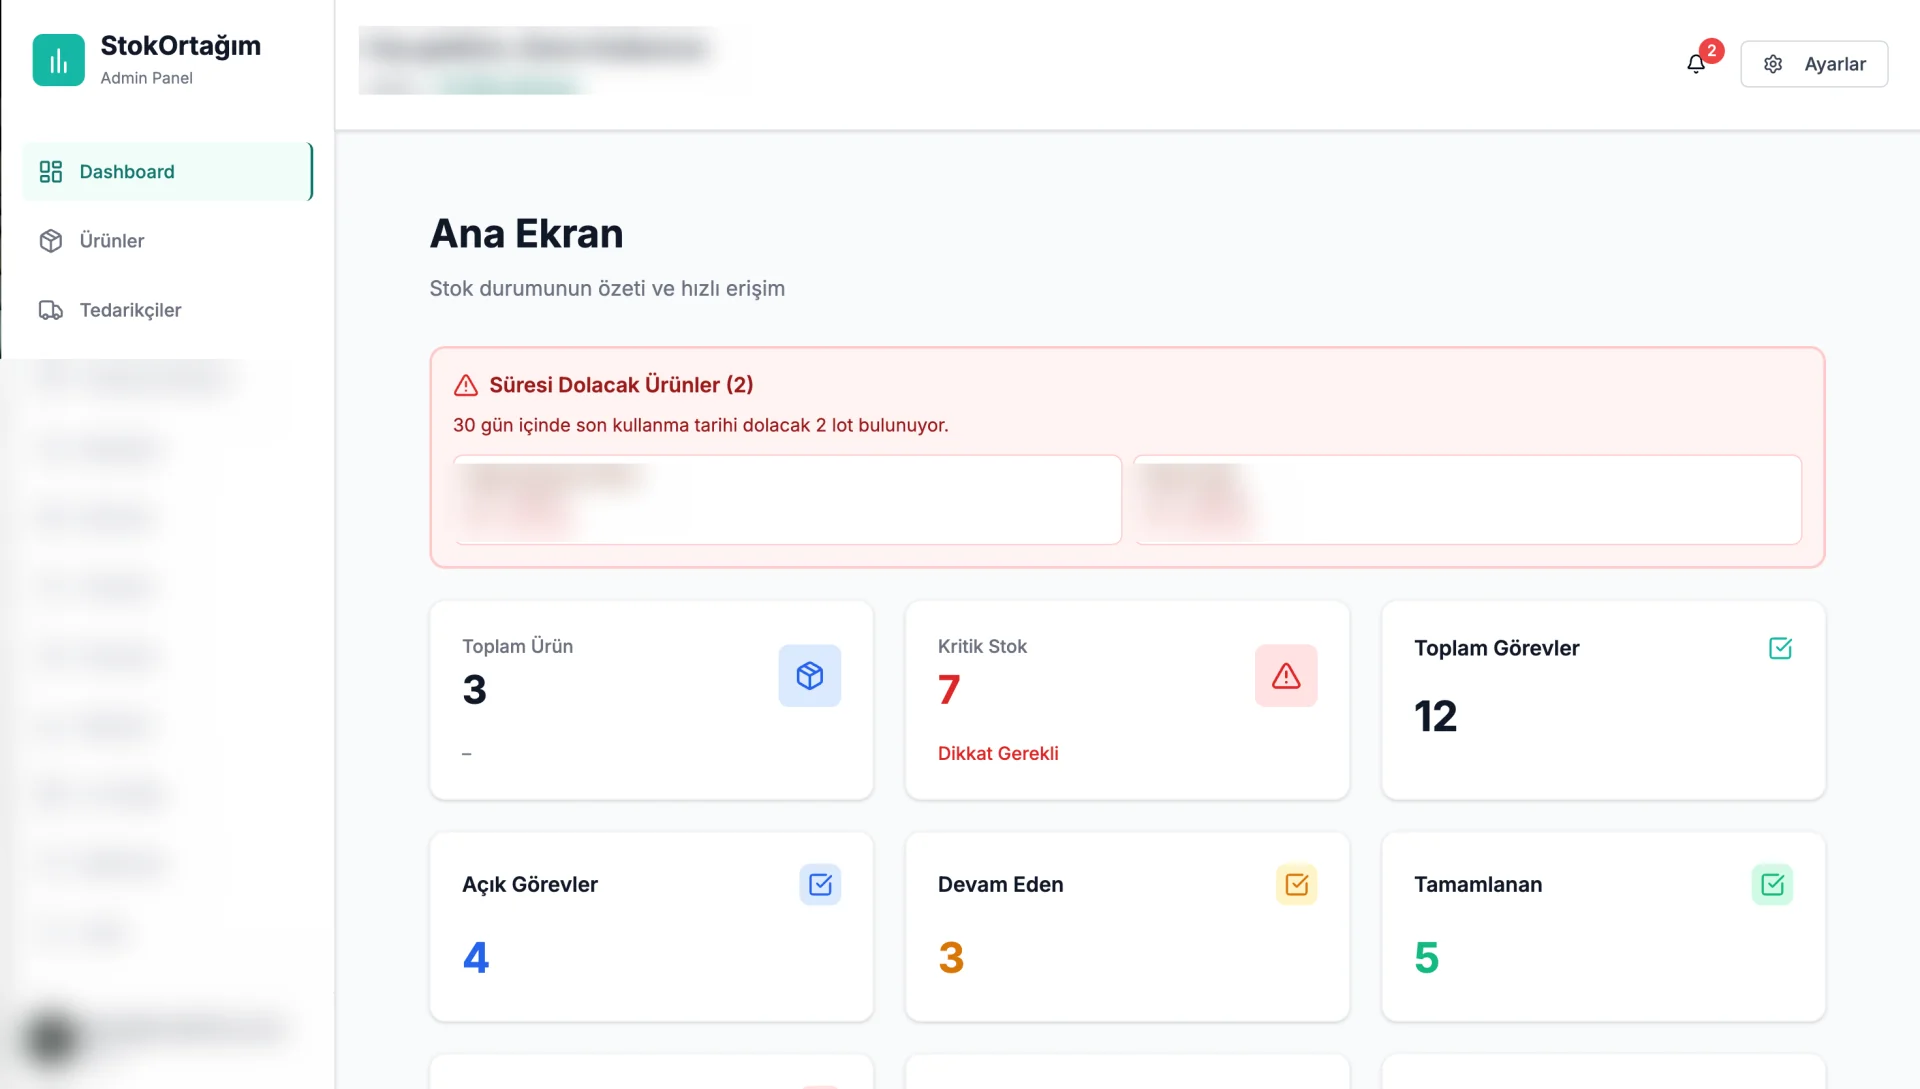The height and width of the screenshot is (1089, 1920).
Task: Click the blue box icon on Toplam Ürün
Action: tap(810, 676)
